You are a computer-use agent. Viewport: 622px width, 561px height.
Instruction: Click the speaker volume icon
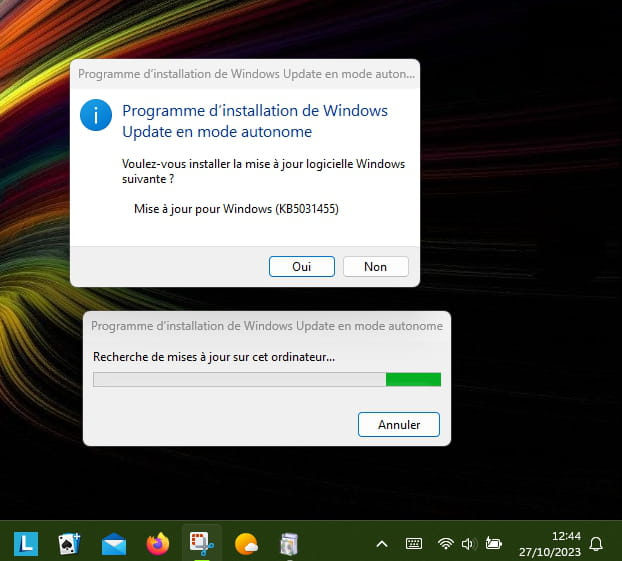(469, 544)
